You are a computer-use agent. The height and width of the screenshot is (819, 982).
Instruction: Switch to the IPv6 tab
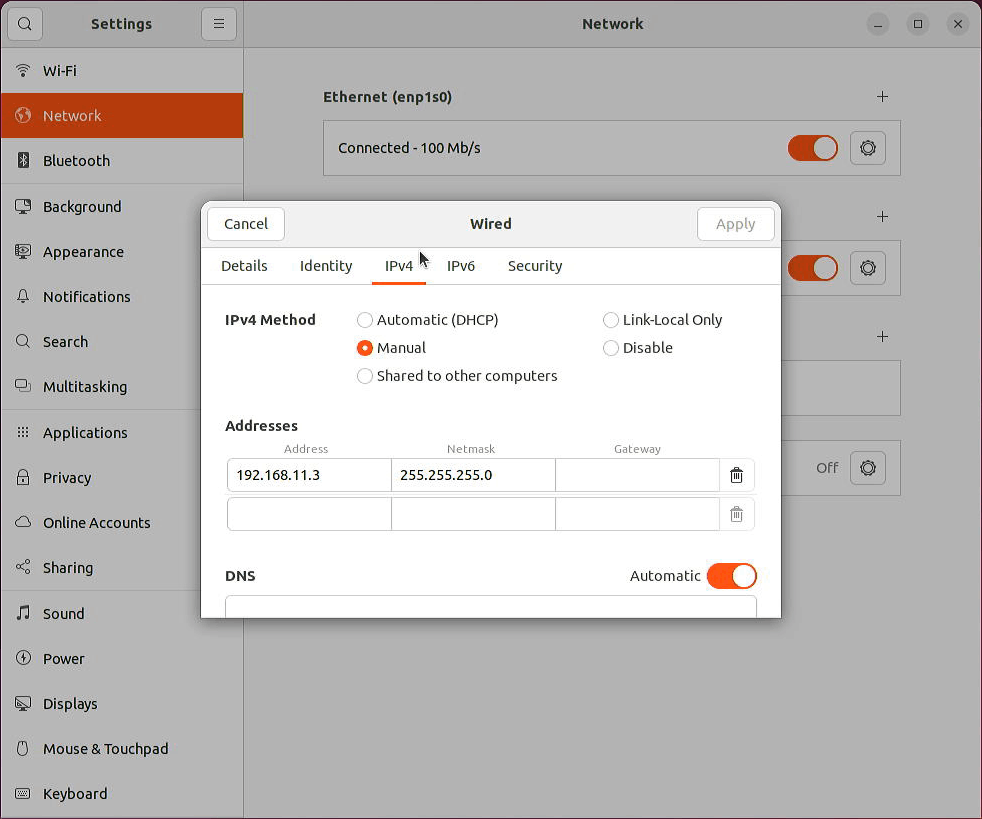coord(461,266)
